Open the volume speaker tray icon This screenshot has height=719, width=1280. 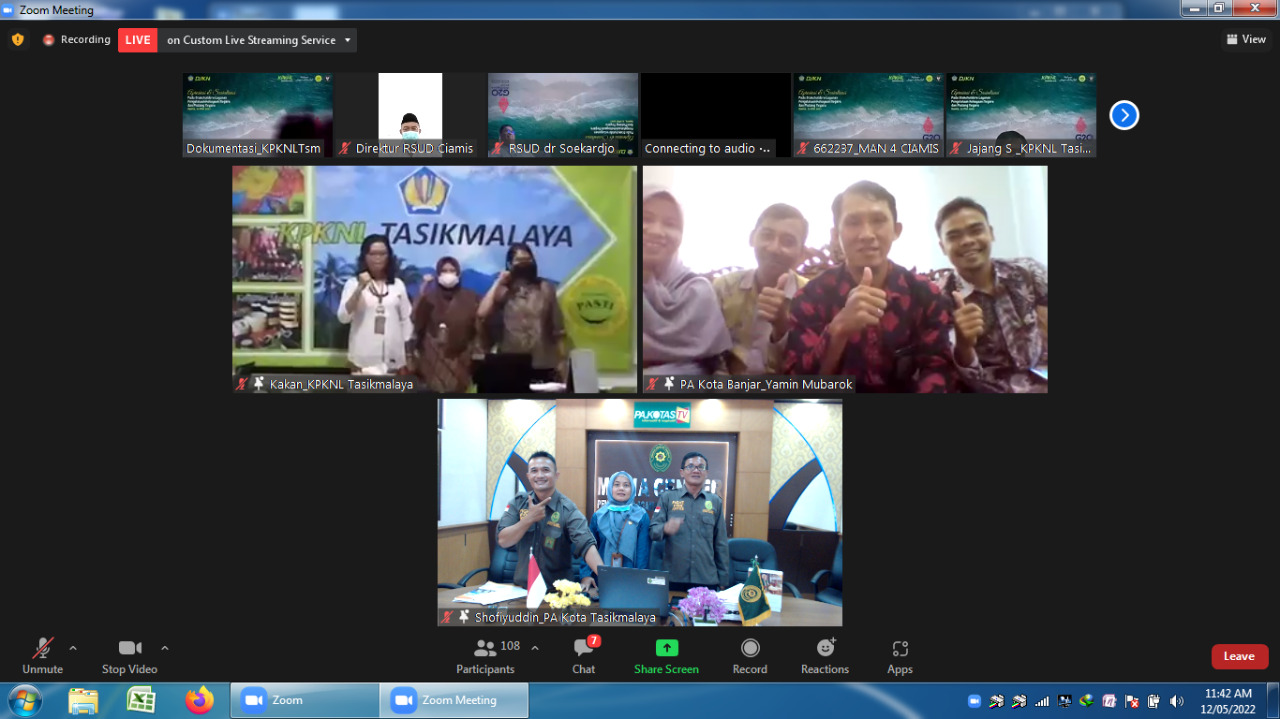pos(1177,701)
